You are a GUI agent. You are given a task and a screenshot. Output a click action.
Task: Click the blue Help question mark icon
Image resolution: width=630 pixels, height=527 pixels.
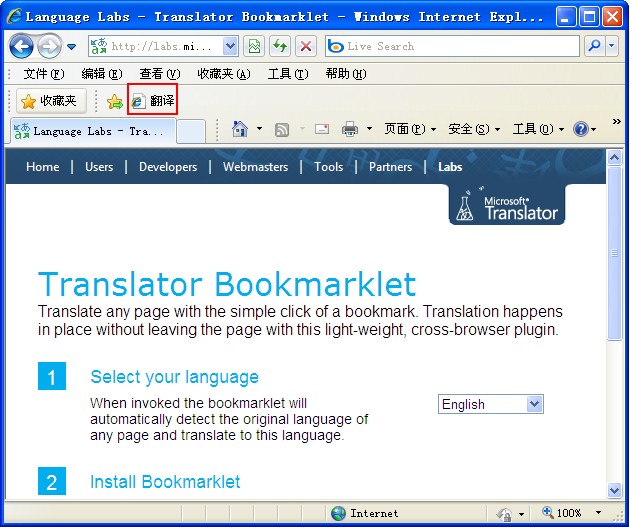pyautogui.click(x=581, y=129)
